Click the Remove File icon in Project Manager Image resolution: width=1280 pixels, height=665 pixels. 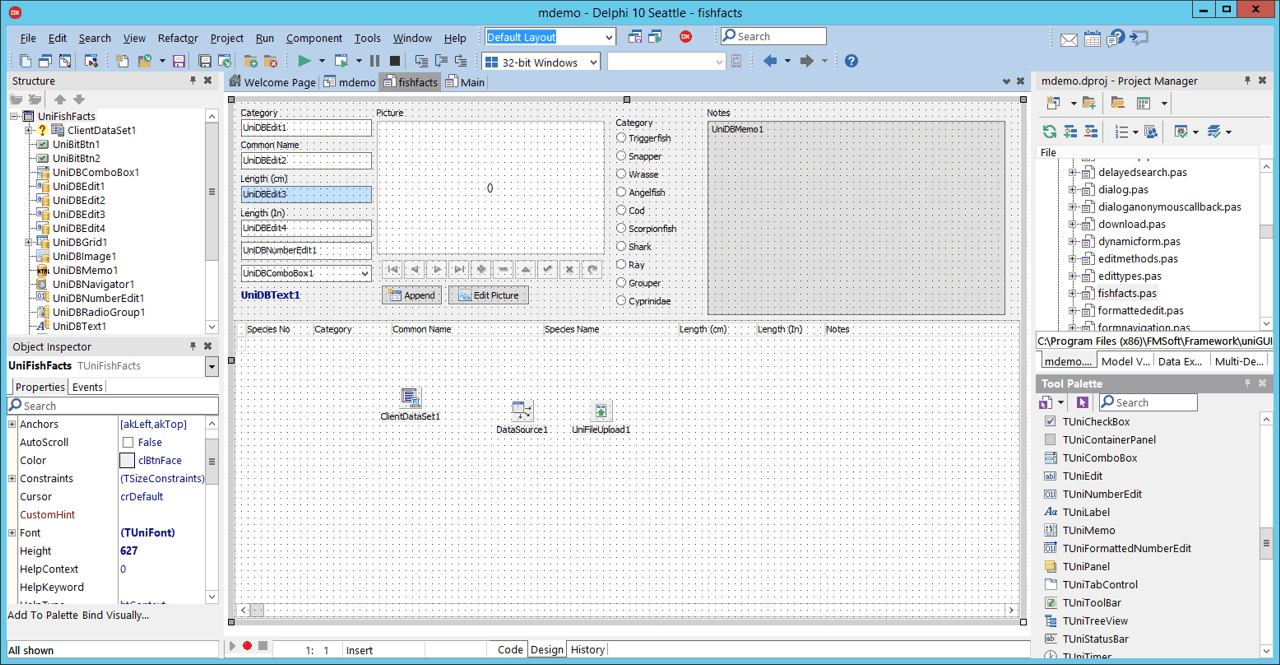point(1117,103)
